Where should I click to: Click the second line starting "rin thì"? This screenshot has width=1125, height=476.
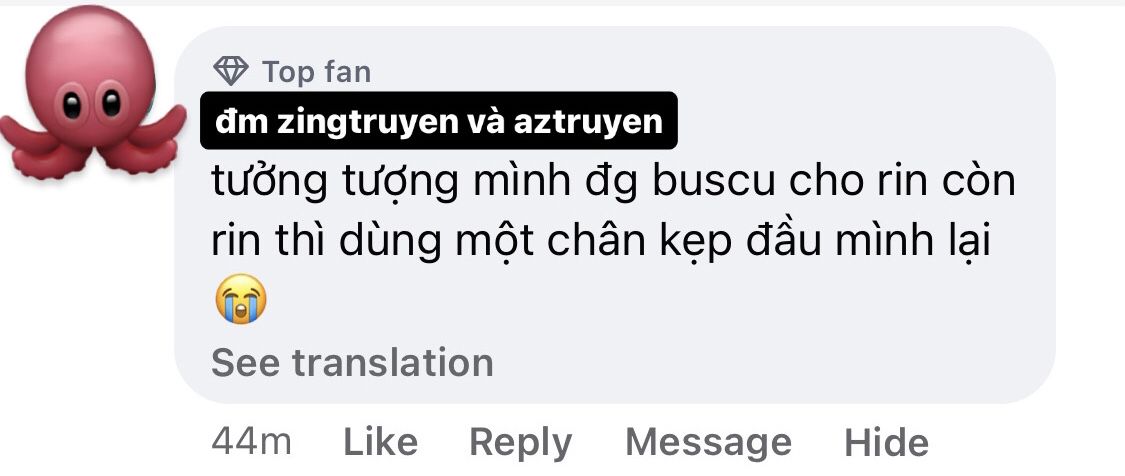[x=601, y=242]
